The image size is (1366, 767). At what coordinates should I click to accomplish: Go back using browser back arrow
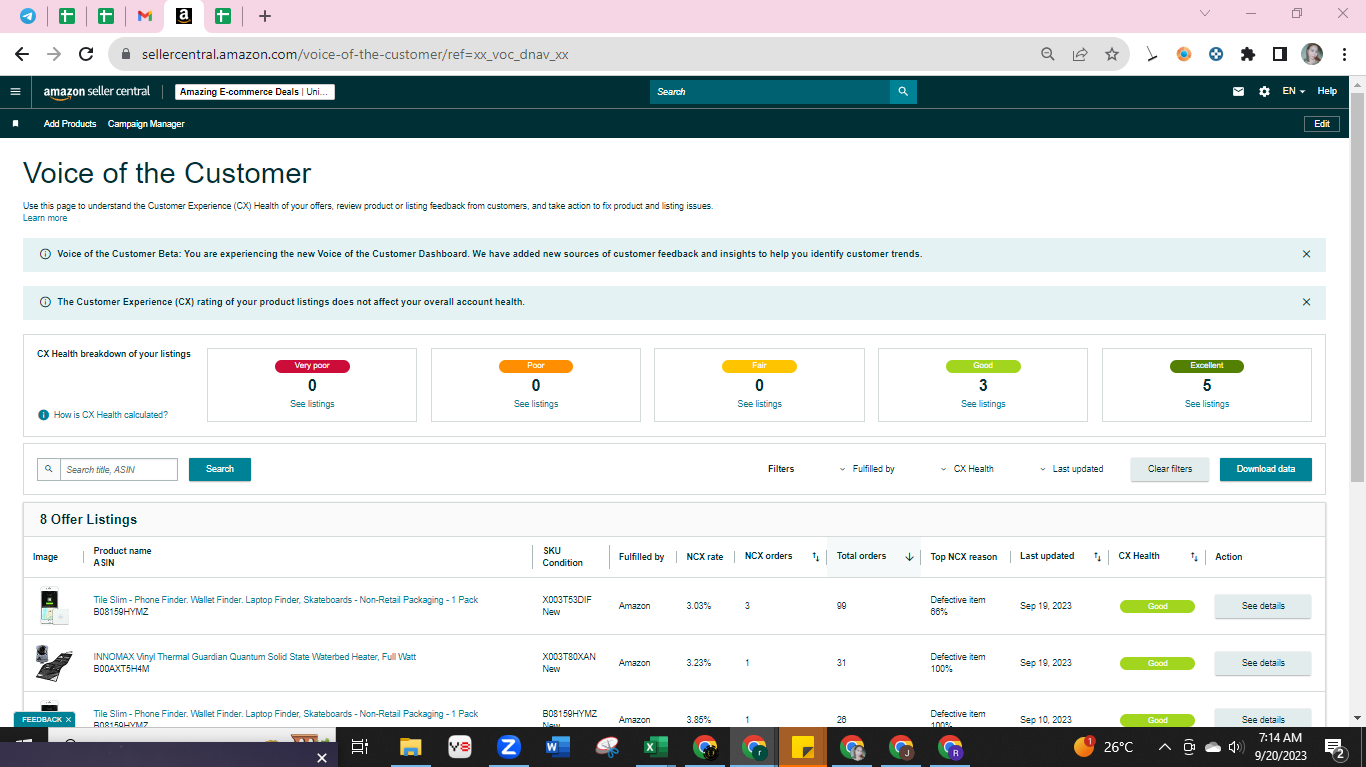22,54
